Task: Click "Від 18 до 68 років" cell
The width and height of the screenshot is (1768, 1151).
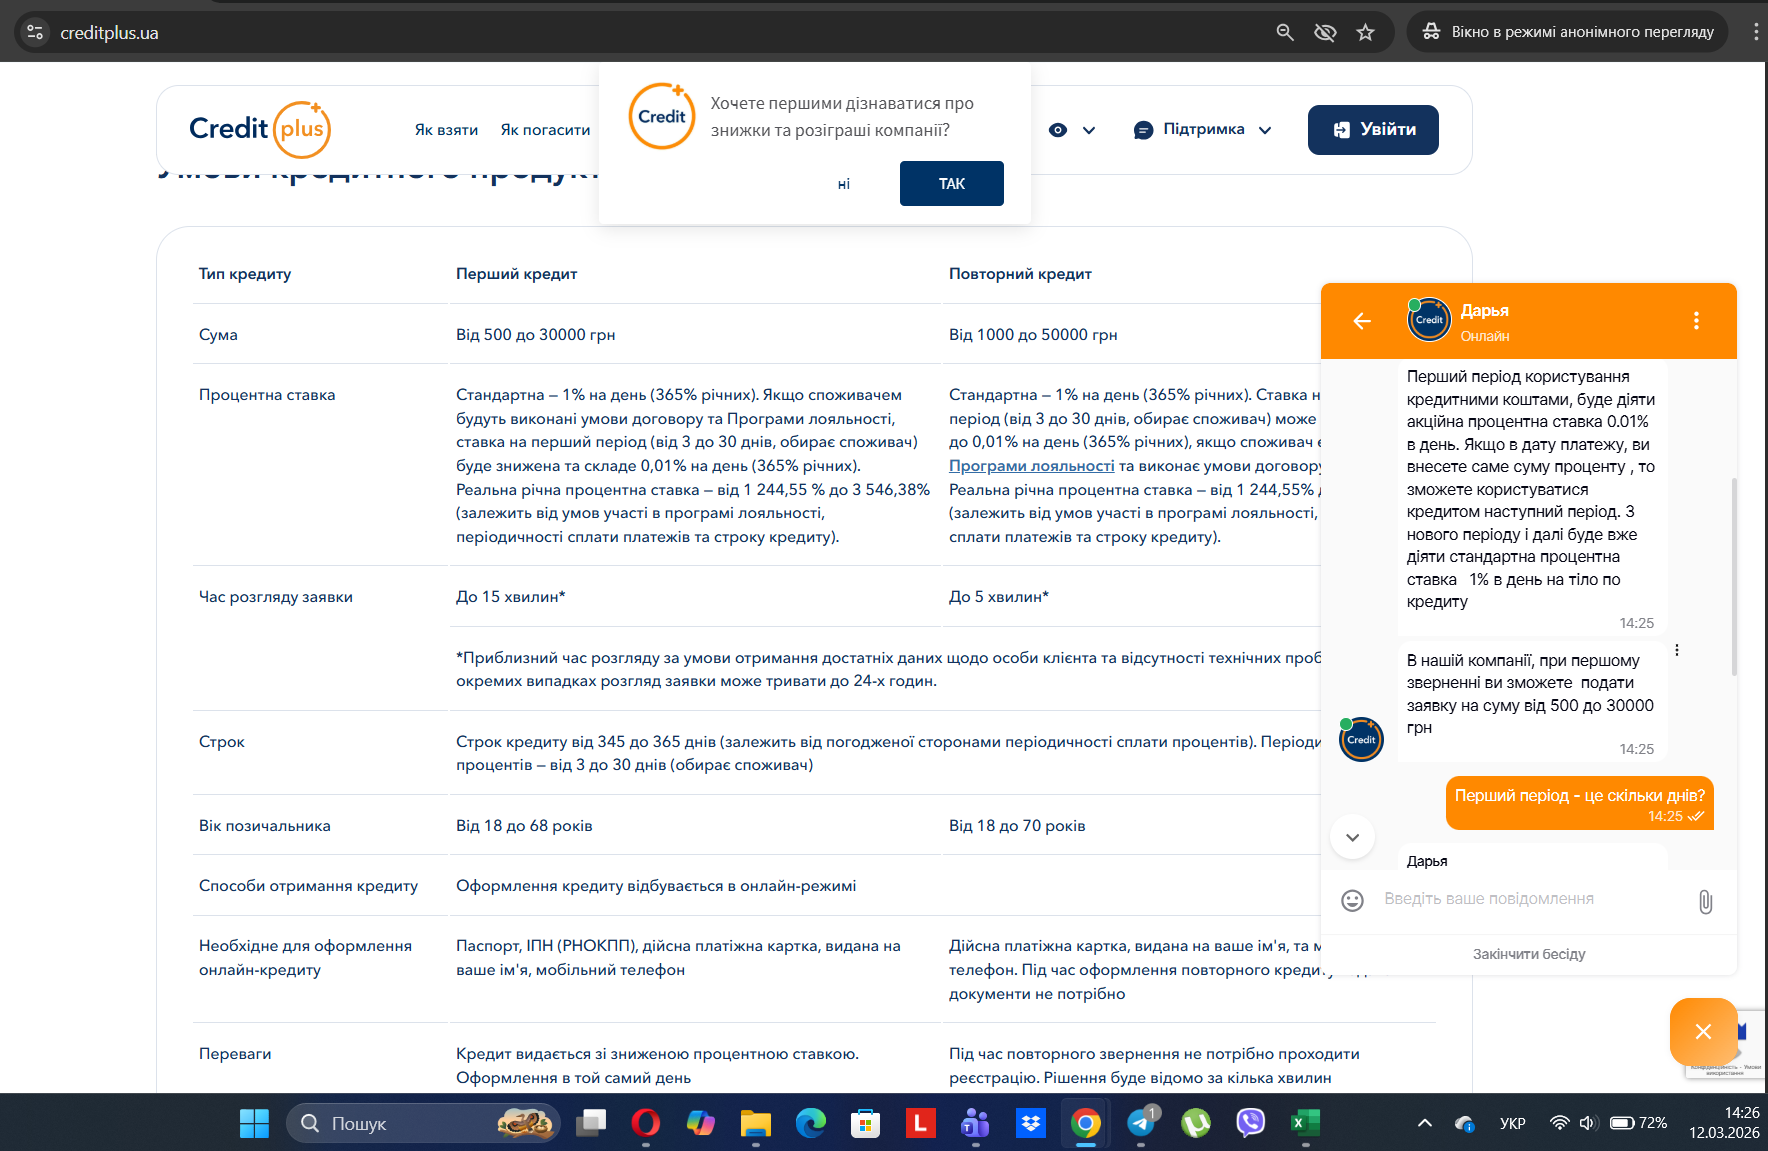Action: (524, 826)
